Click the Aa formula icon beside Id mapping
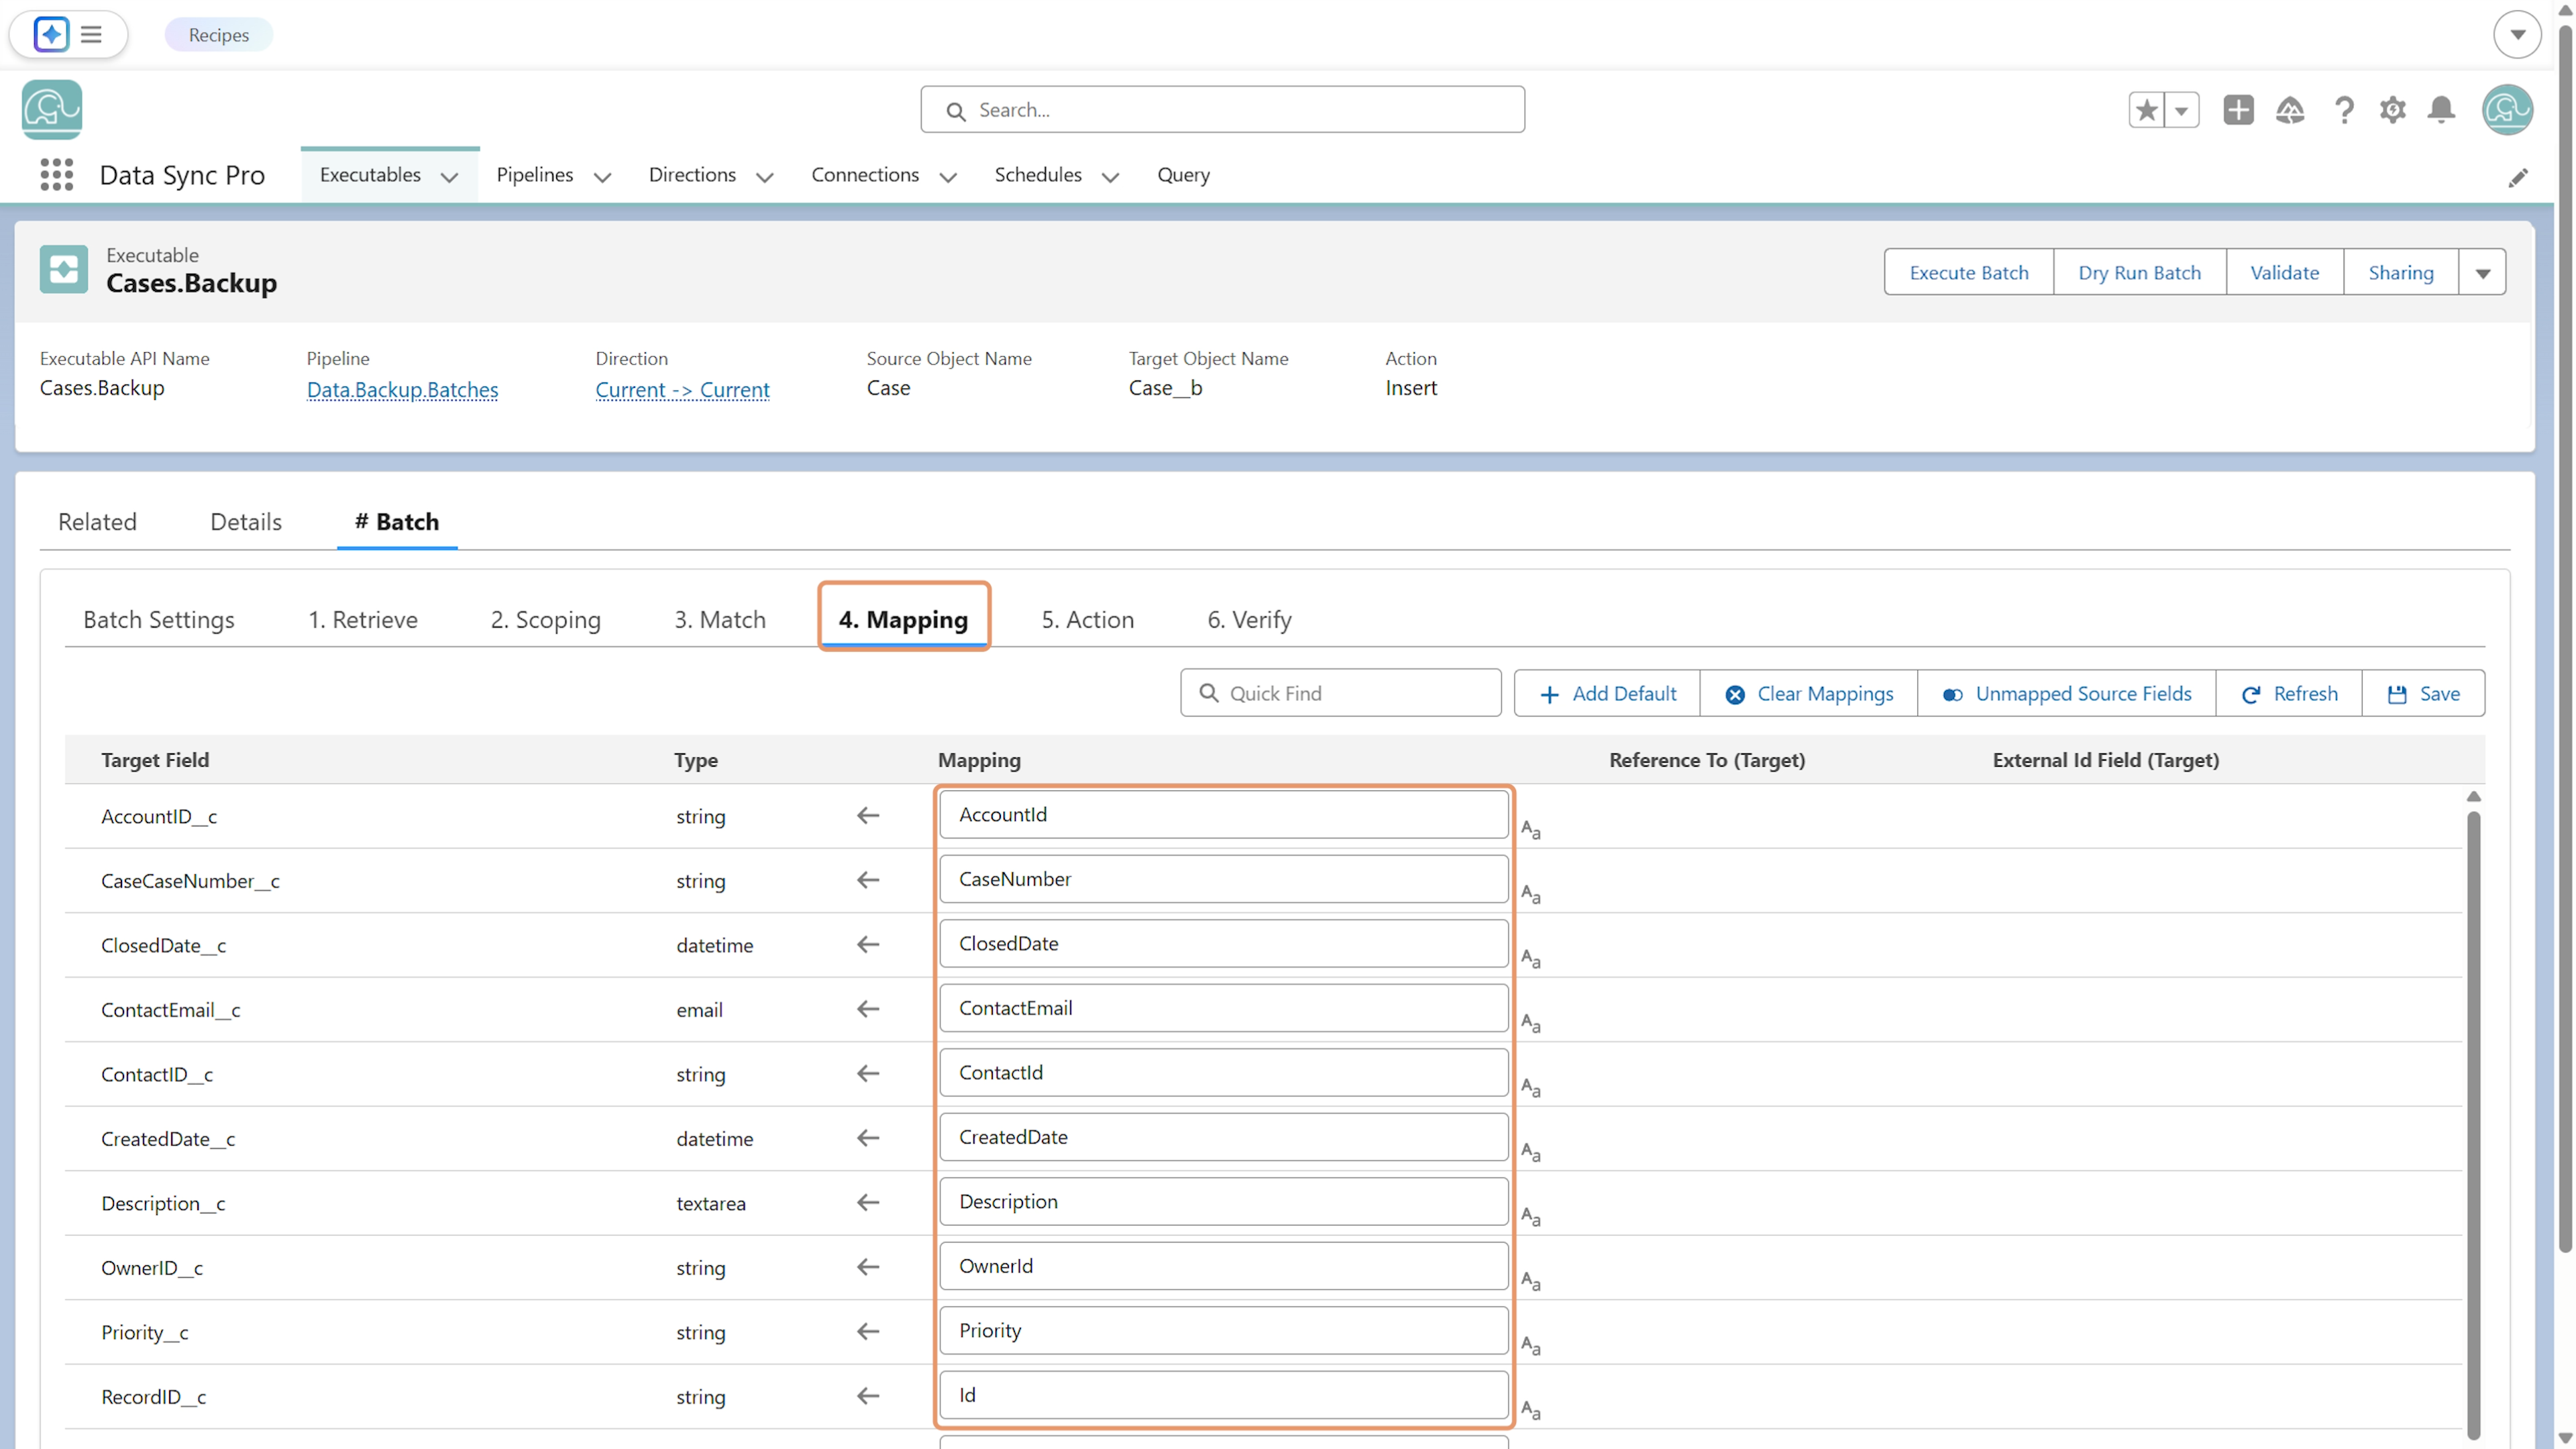 click(1531, 1410)
